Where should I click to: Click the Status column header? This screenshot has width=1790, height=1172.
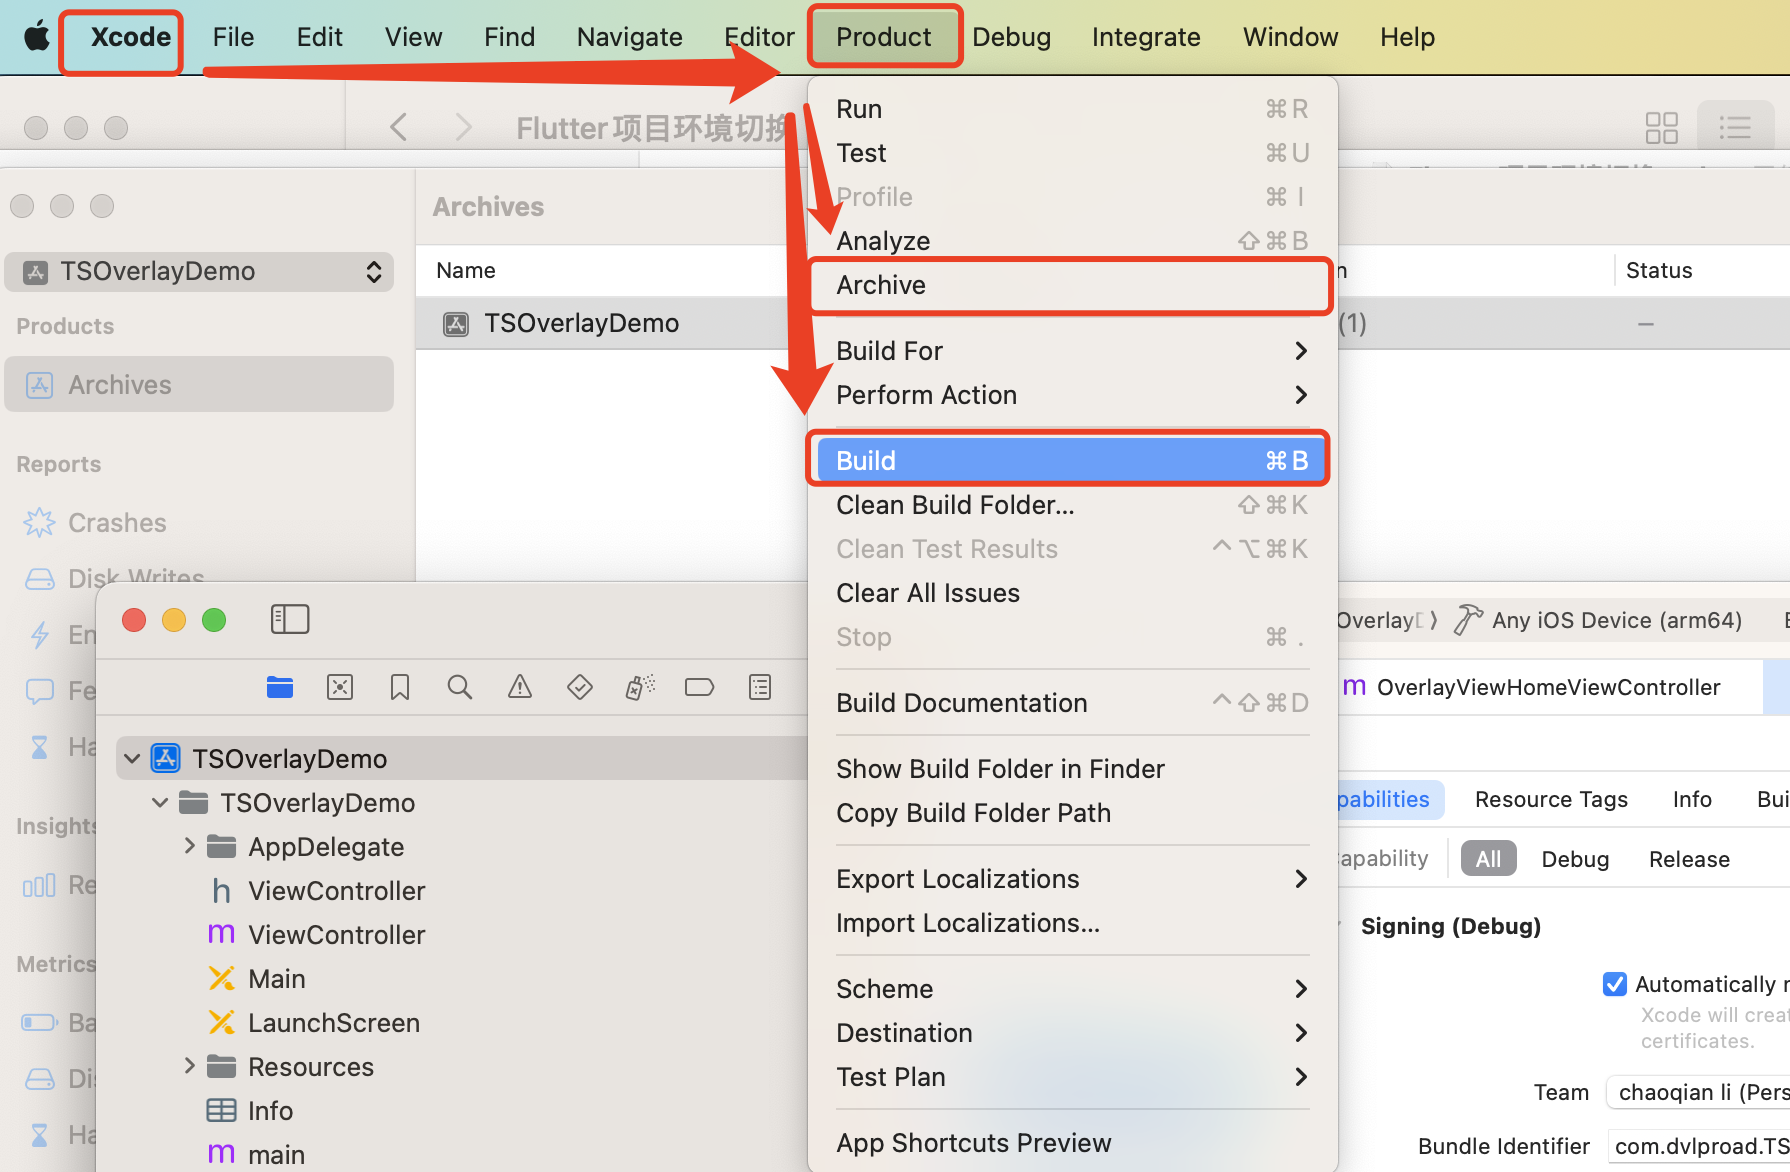click(x=1659, y=270)
